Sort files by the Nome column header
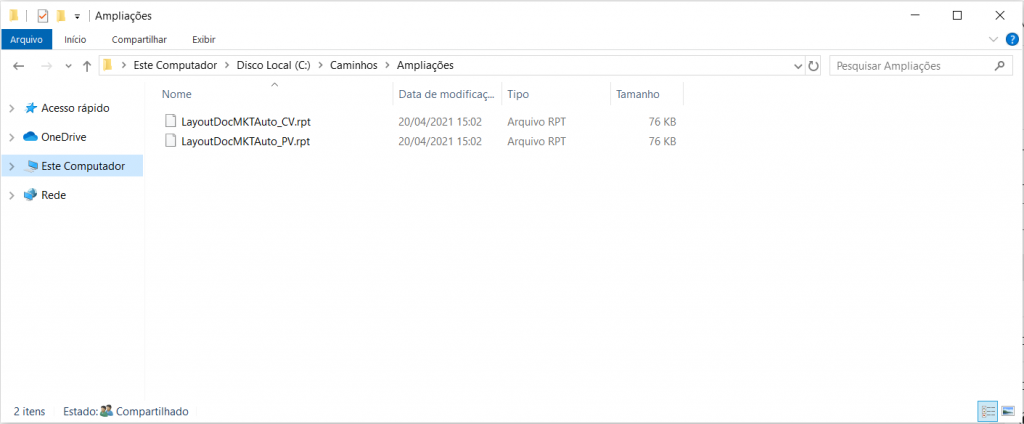 point(176,94)
